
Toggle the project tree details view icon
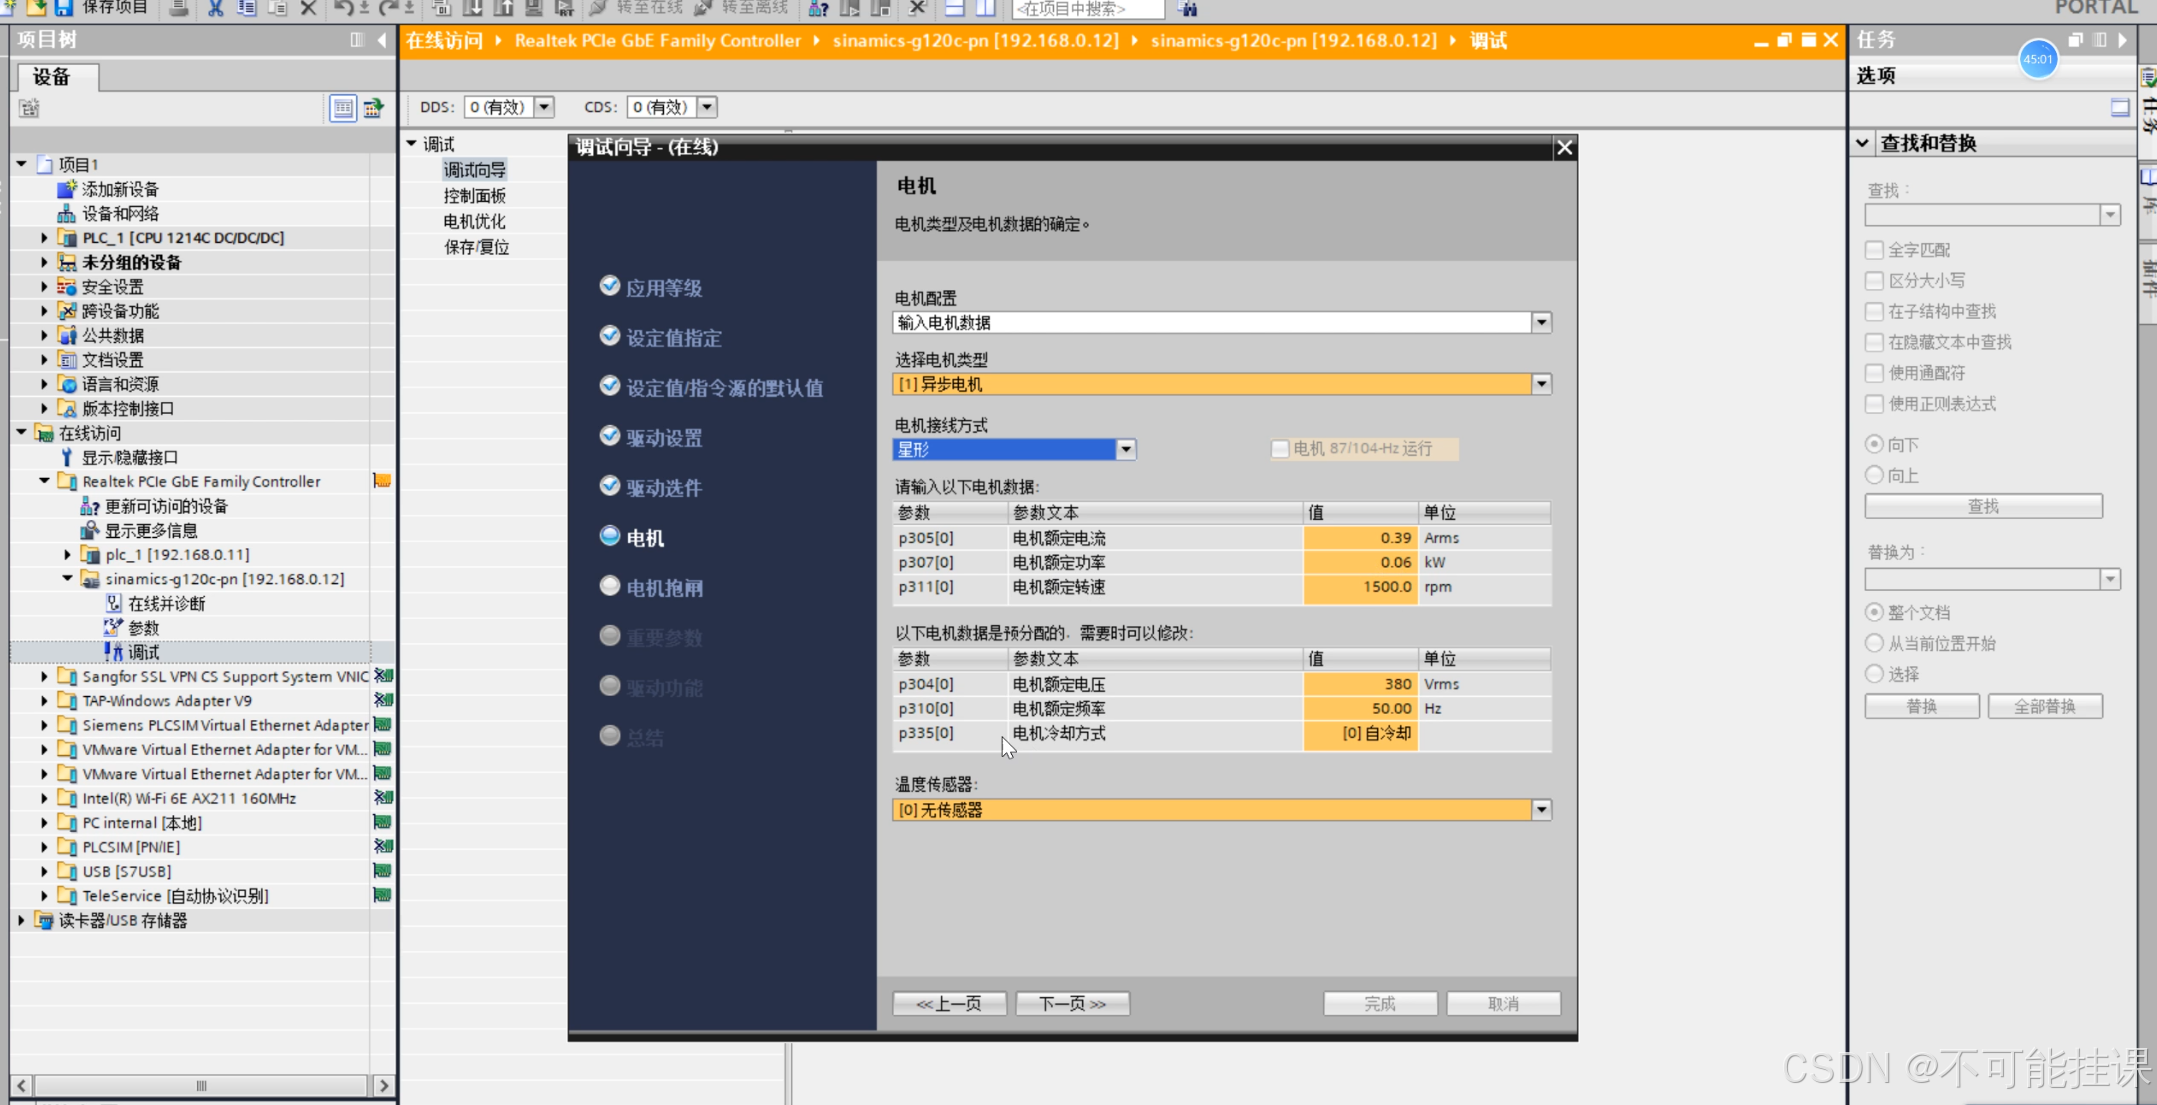tap(343, 108)
